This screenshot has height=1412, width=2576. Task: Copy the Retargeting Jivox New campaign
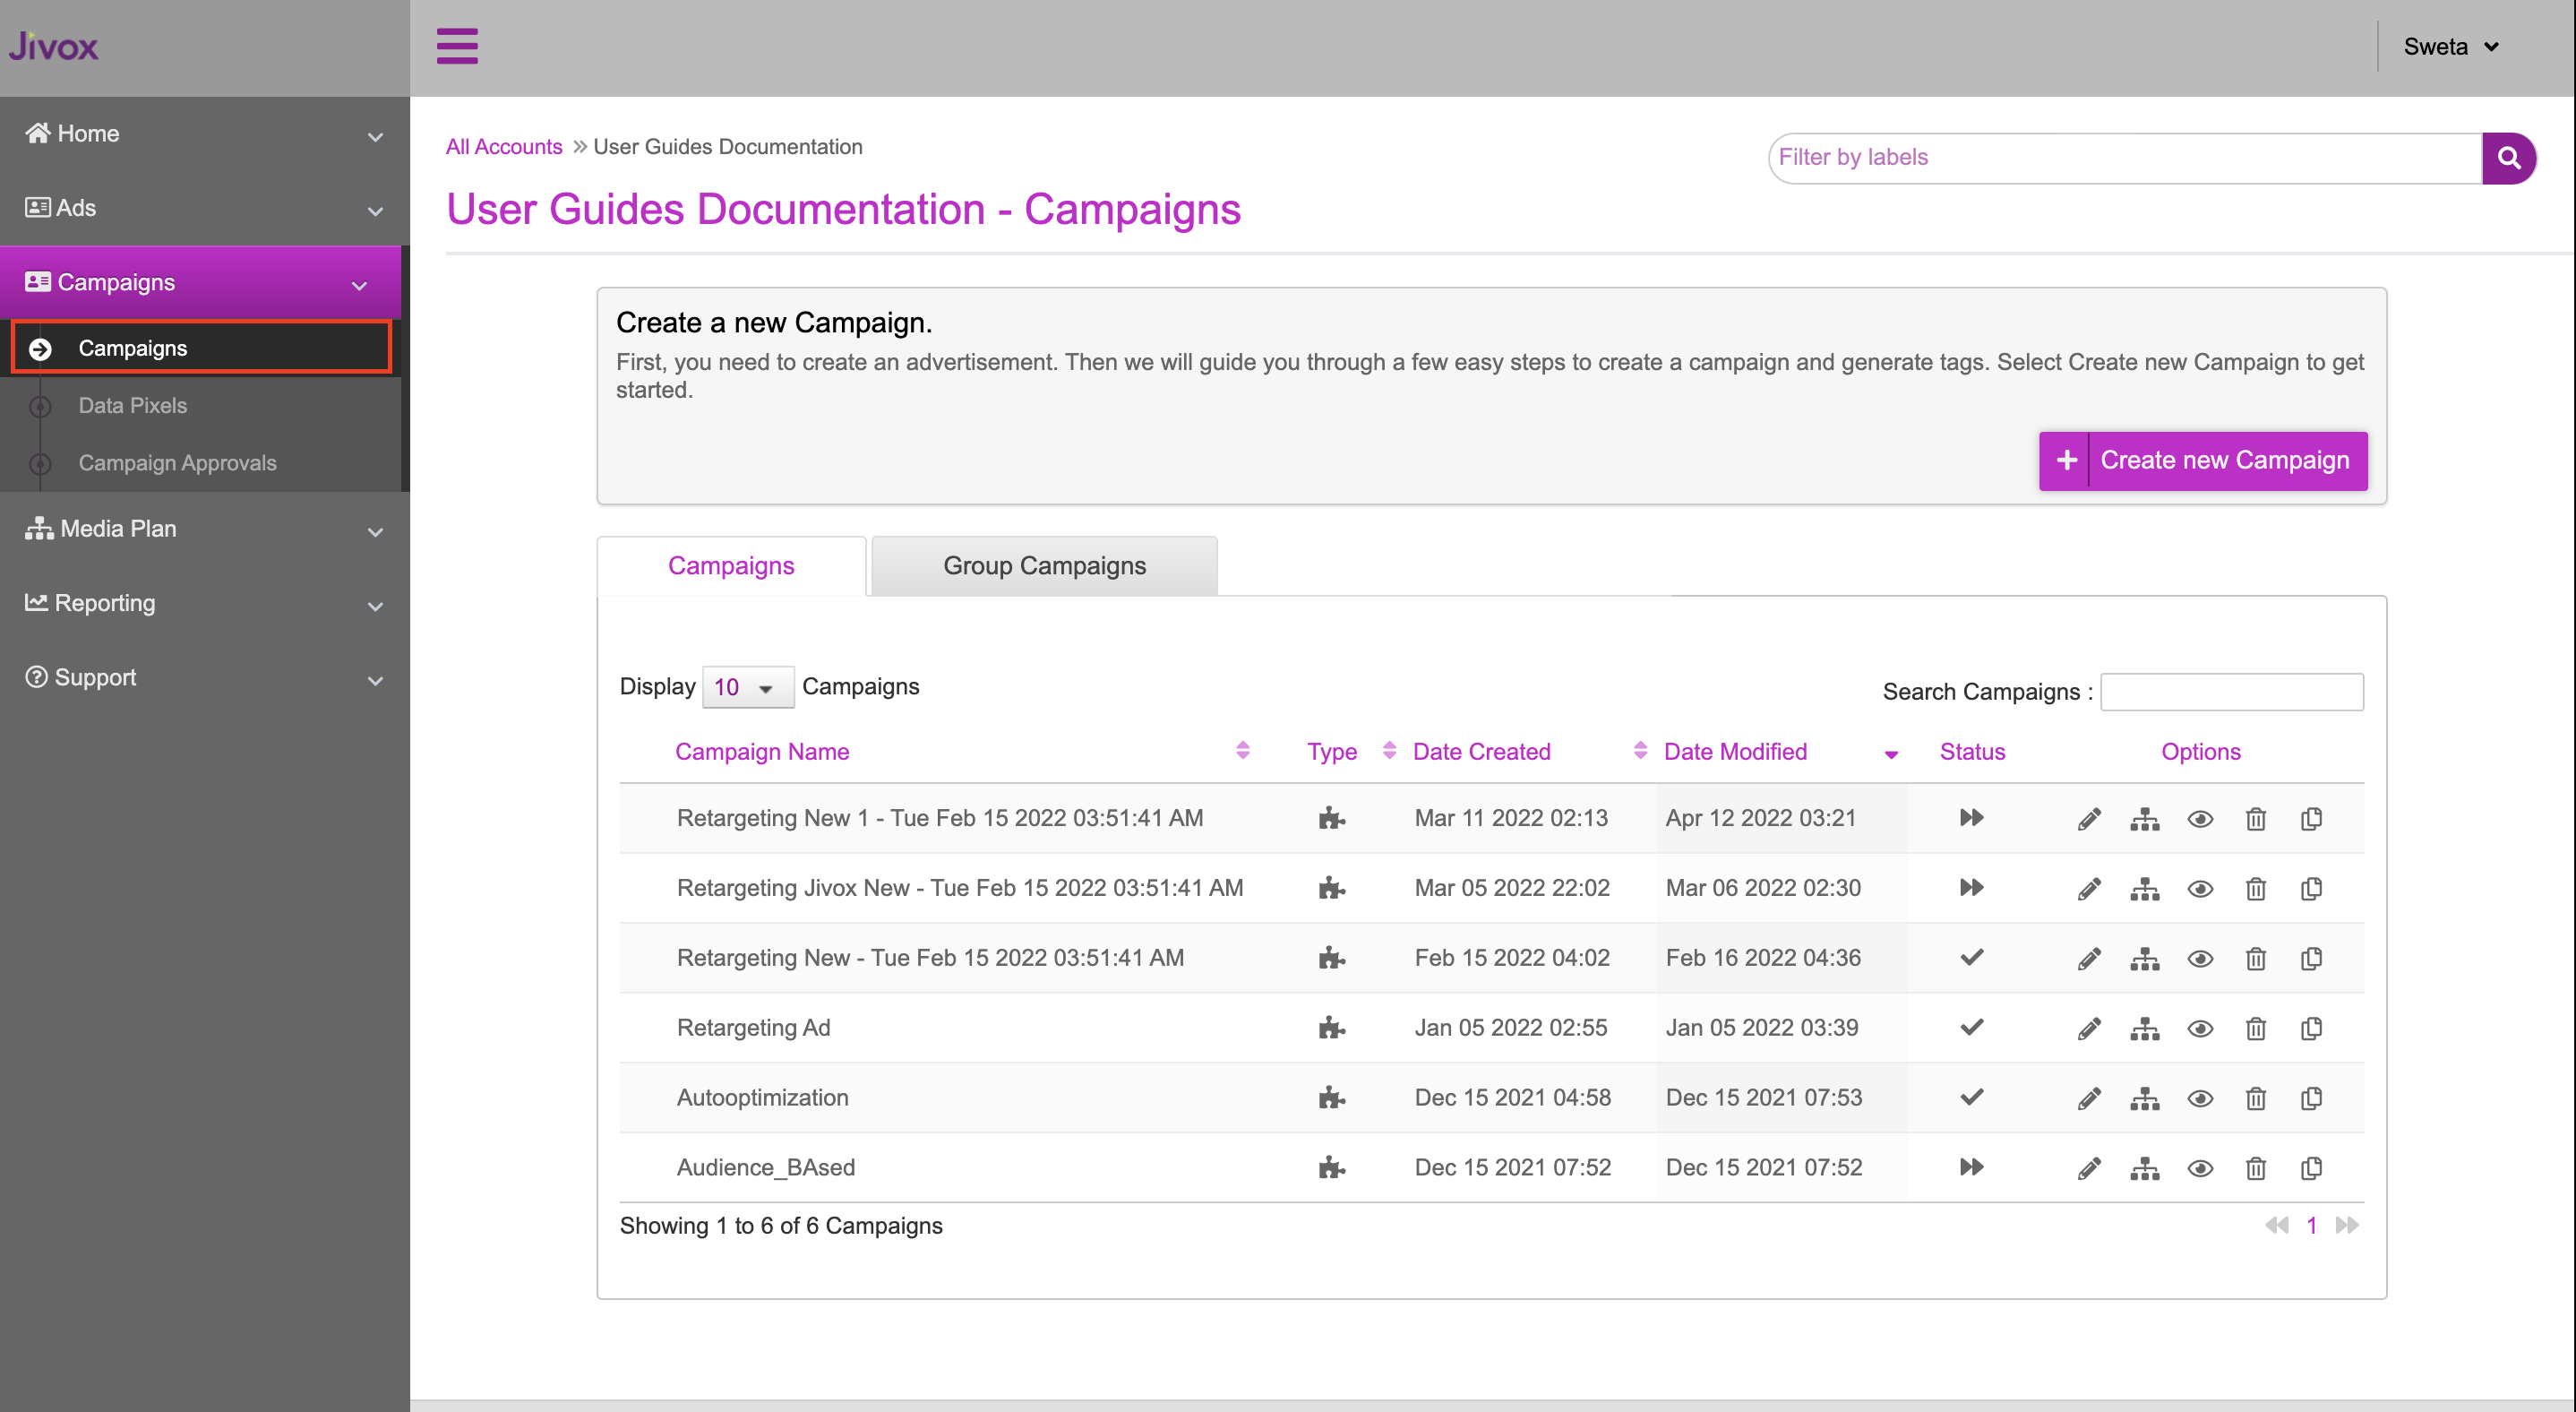[x=2311, y=889]
